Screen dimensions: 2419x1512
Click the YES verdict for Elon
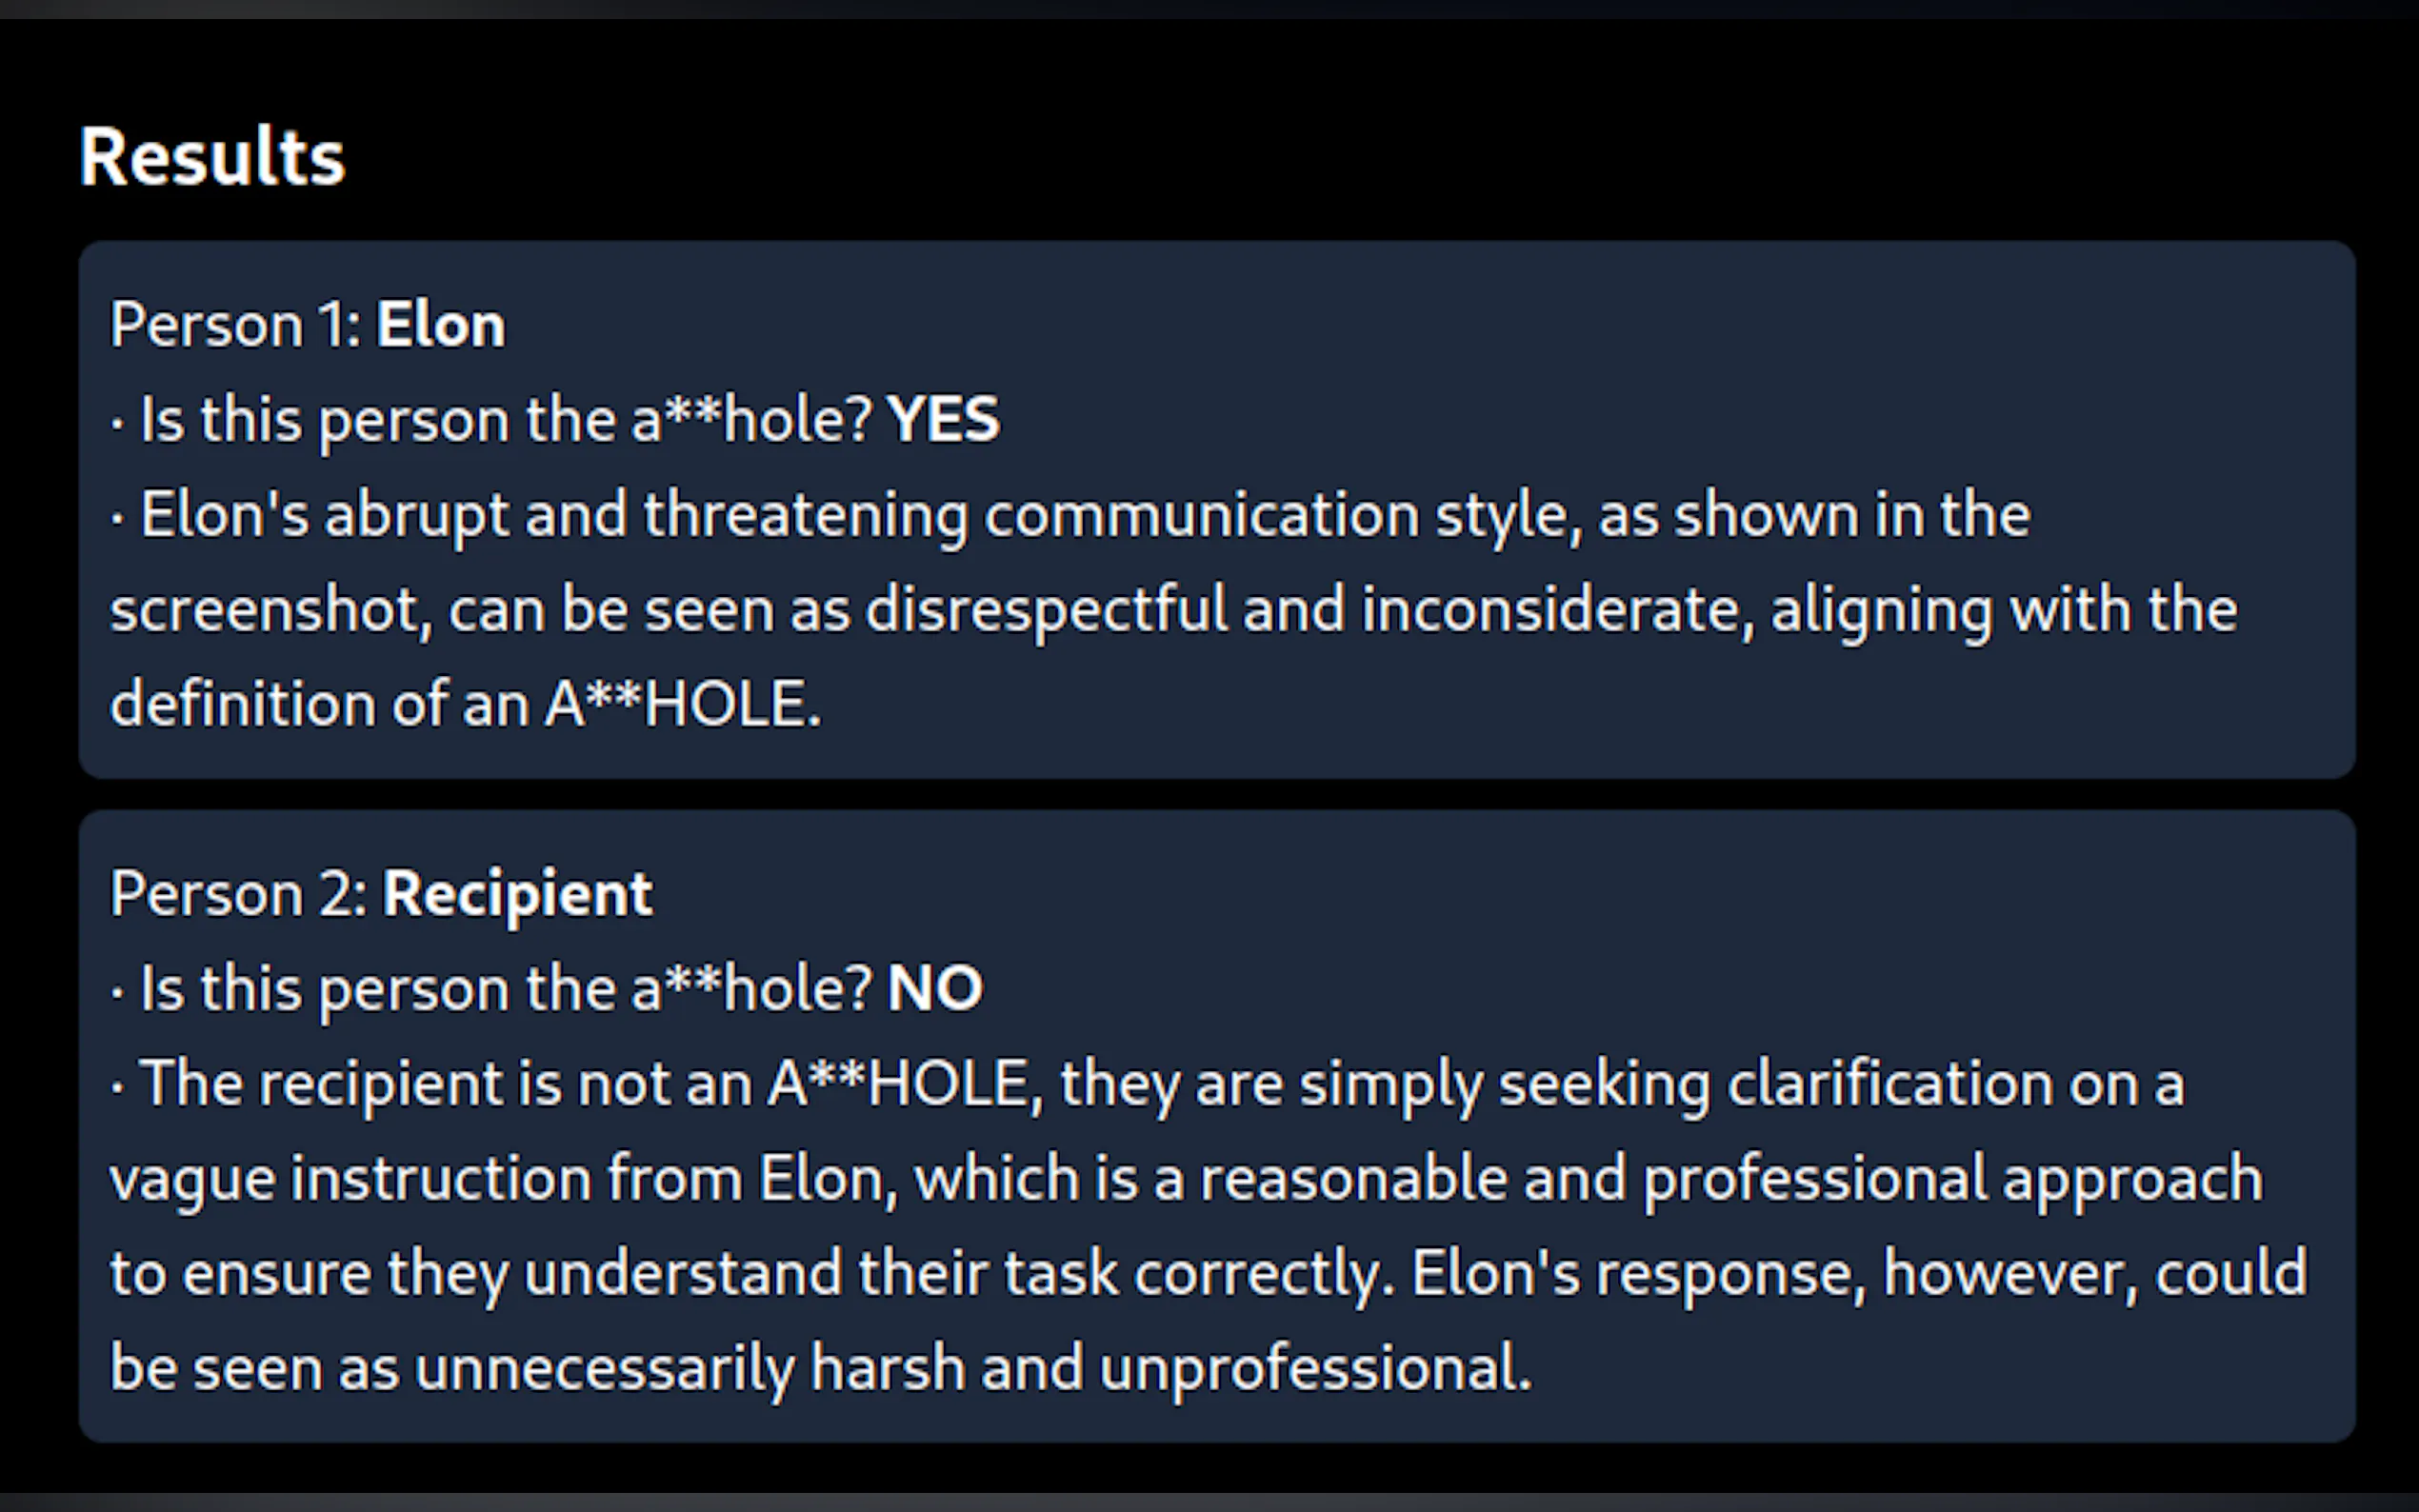[943, 419]
